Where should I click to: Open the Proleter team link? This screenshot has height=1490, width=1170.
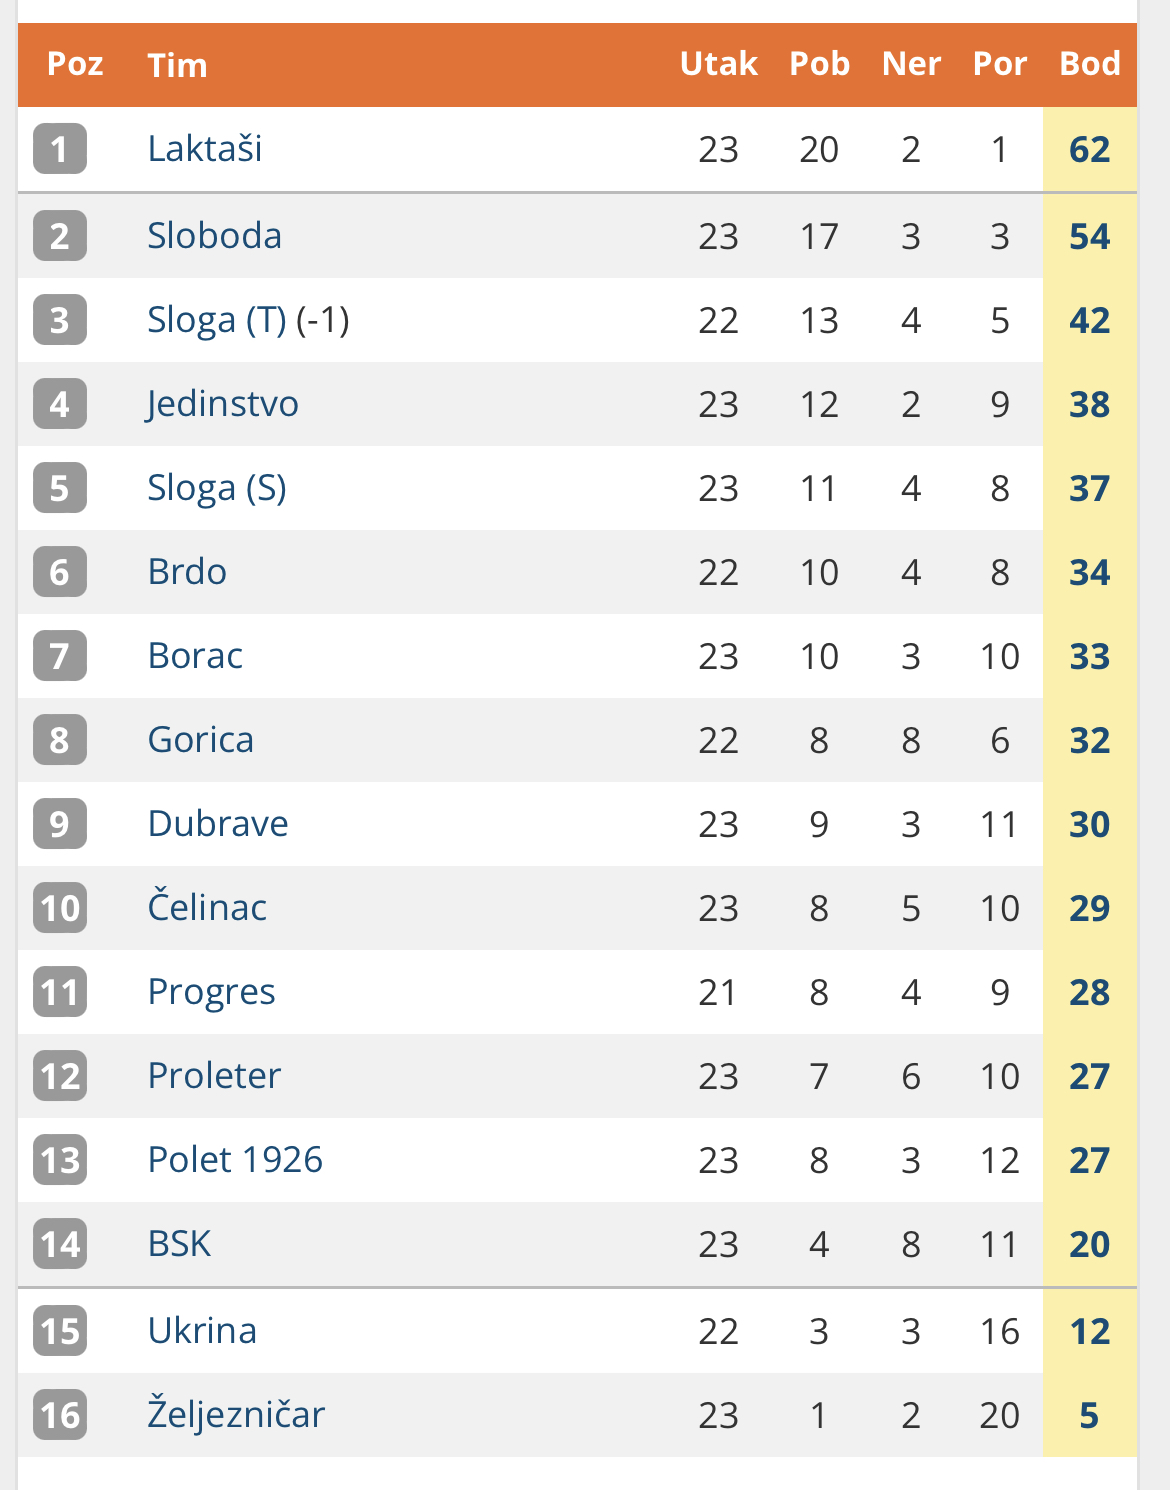tap(215, 1076)
